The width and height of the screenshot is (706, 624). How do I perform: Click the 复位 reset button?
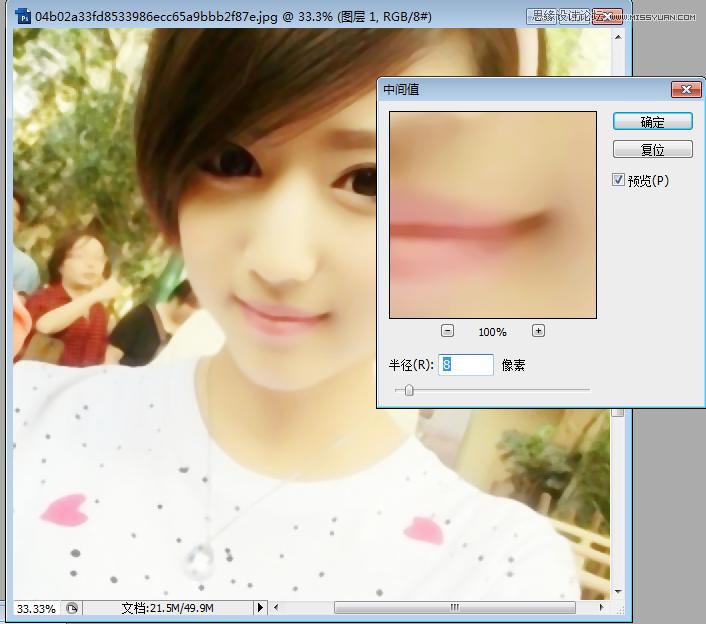point(652,149)
